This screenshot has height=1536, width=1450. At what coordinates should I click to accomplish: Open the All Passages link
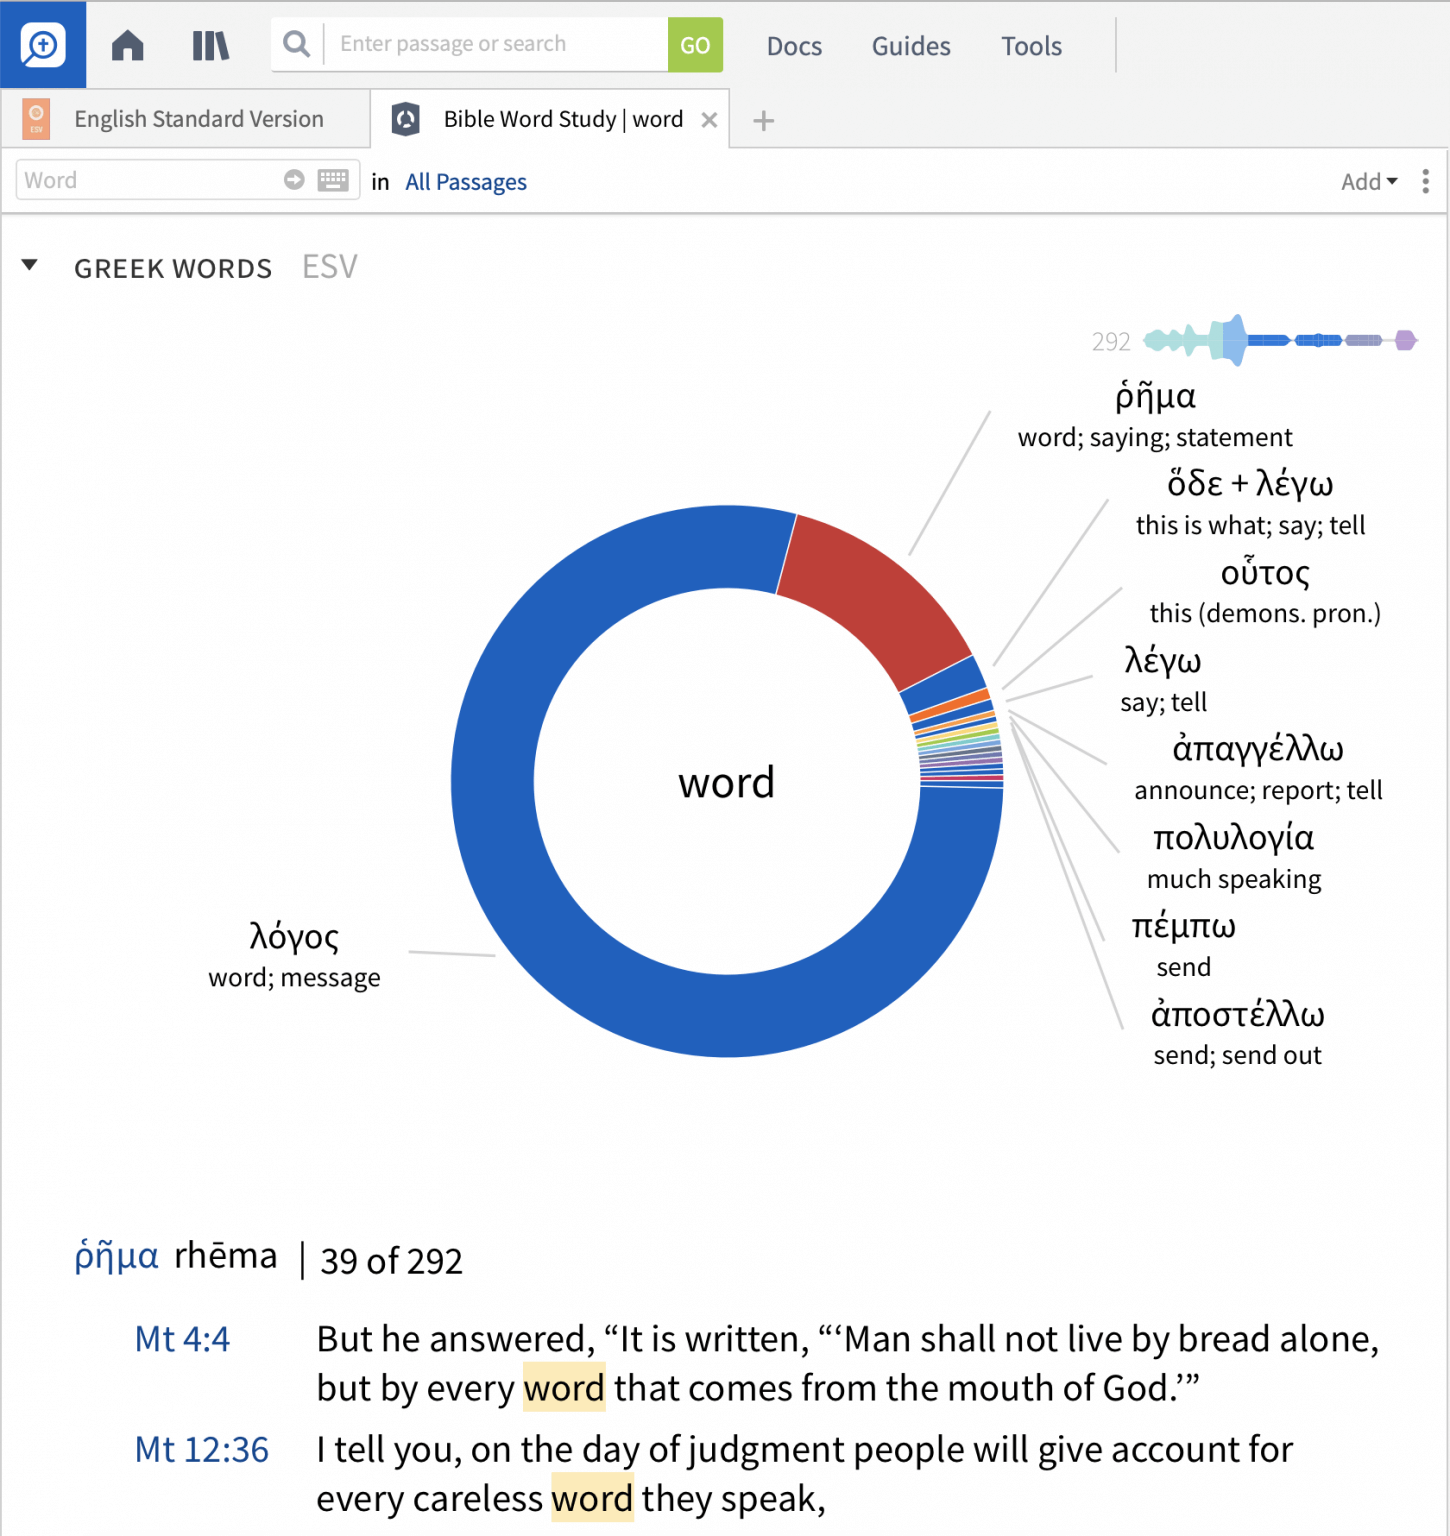tap(465, 181)
